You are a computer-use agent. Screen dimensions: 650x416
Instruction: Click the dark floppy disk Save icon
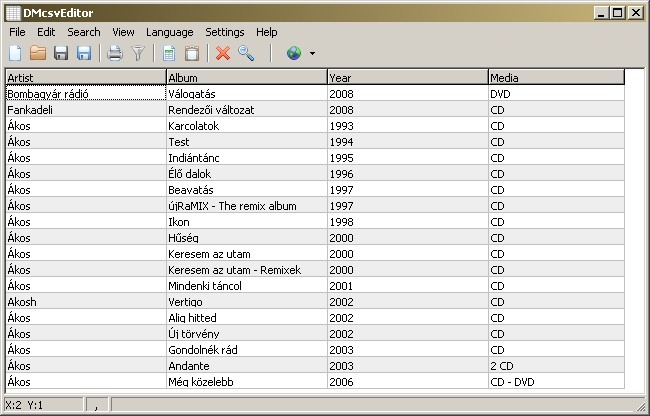click(x=61, y=53)
